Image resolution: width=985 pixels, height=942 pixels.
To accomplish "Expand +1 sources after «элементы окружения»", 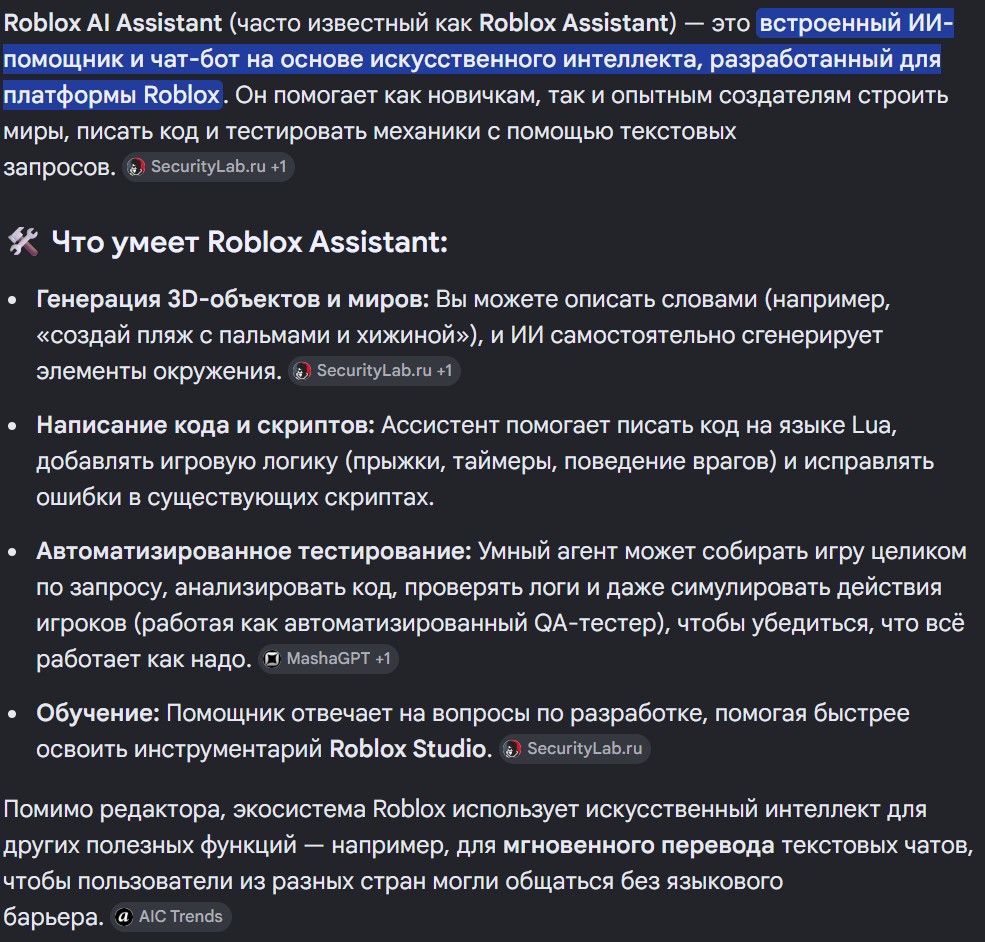I will pyautogui.click(x=445, y=371).
